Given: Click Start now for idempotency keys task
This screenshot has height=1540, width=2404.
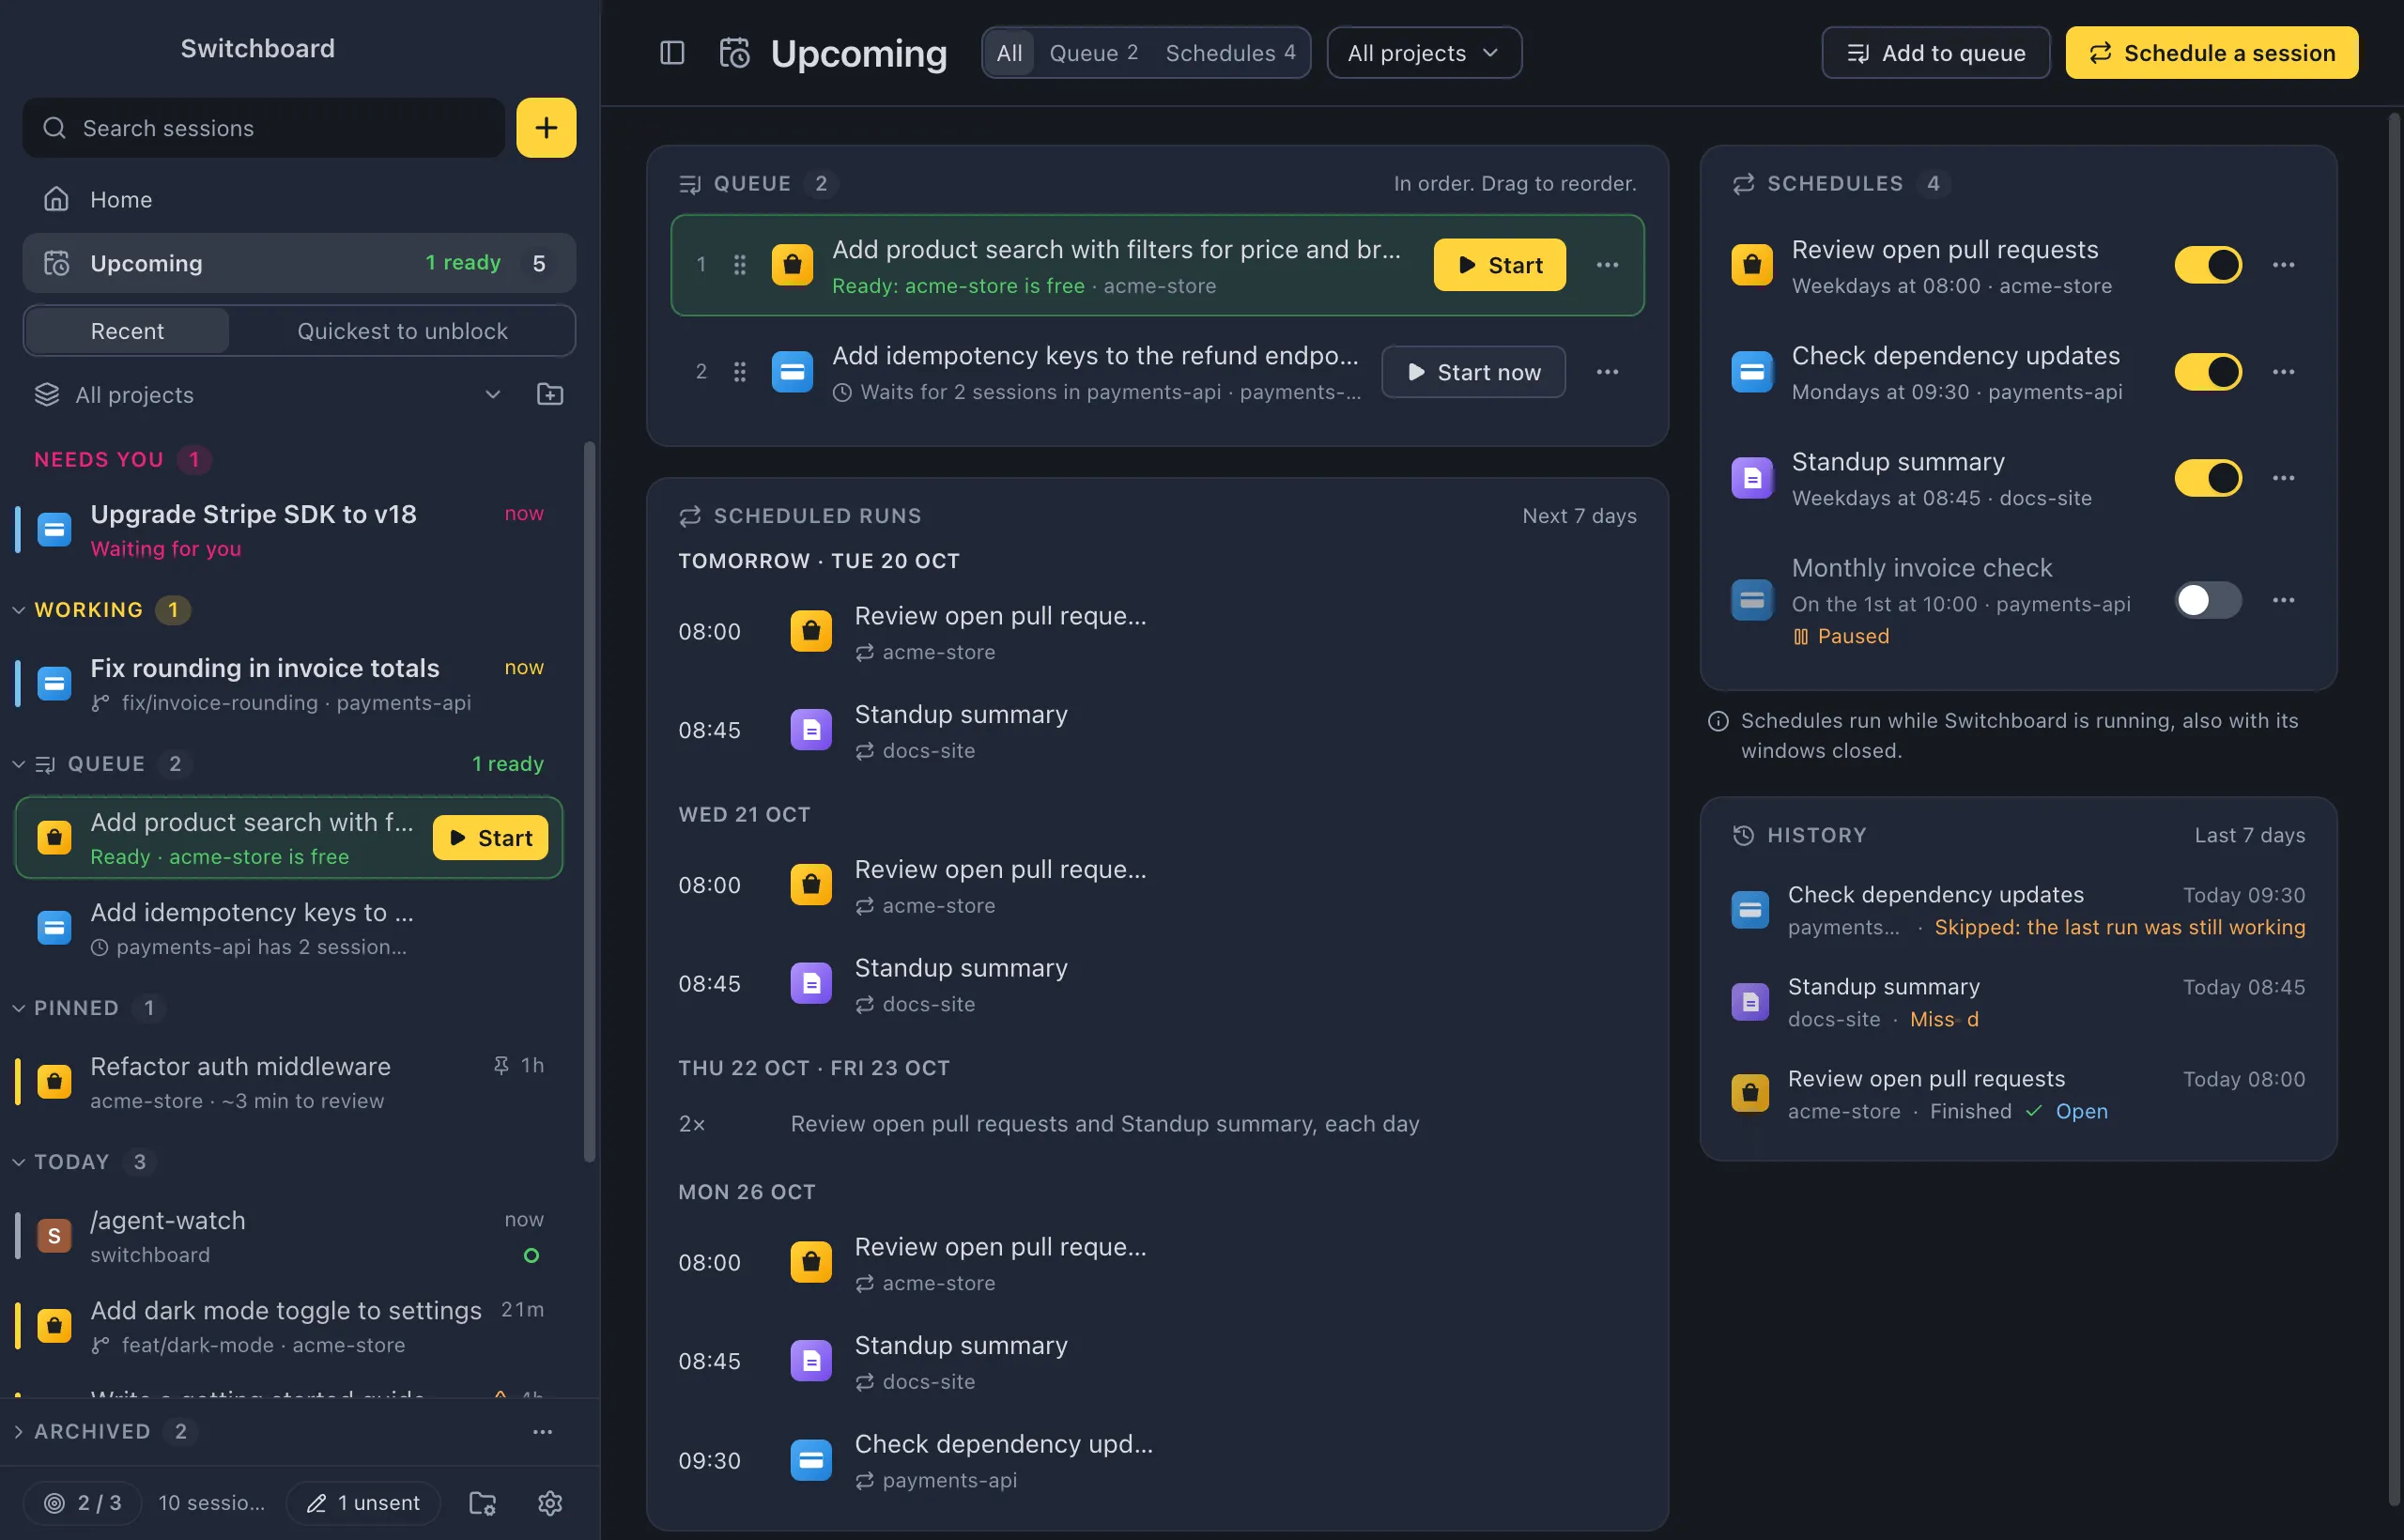Looking at the screenshot, I should [x=1473, y=372].
